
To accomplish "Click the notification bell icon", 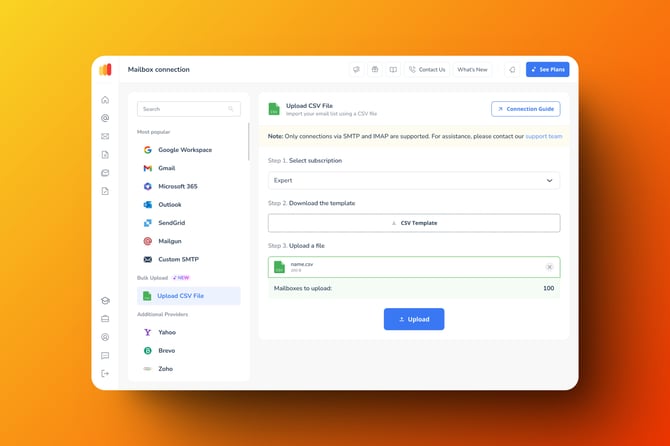I will [512, 70].
